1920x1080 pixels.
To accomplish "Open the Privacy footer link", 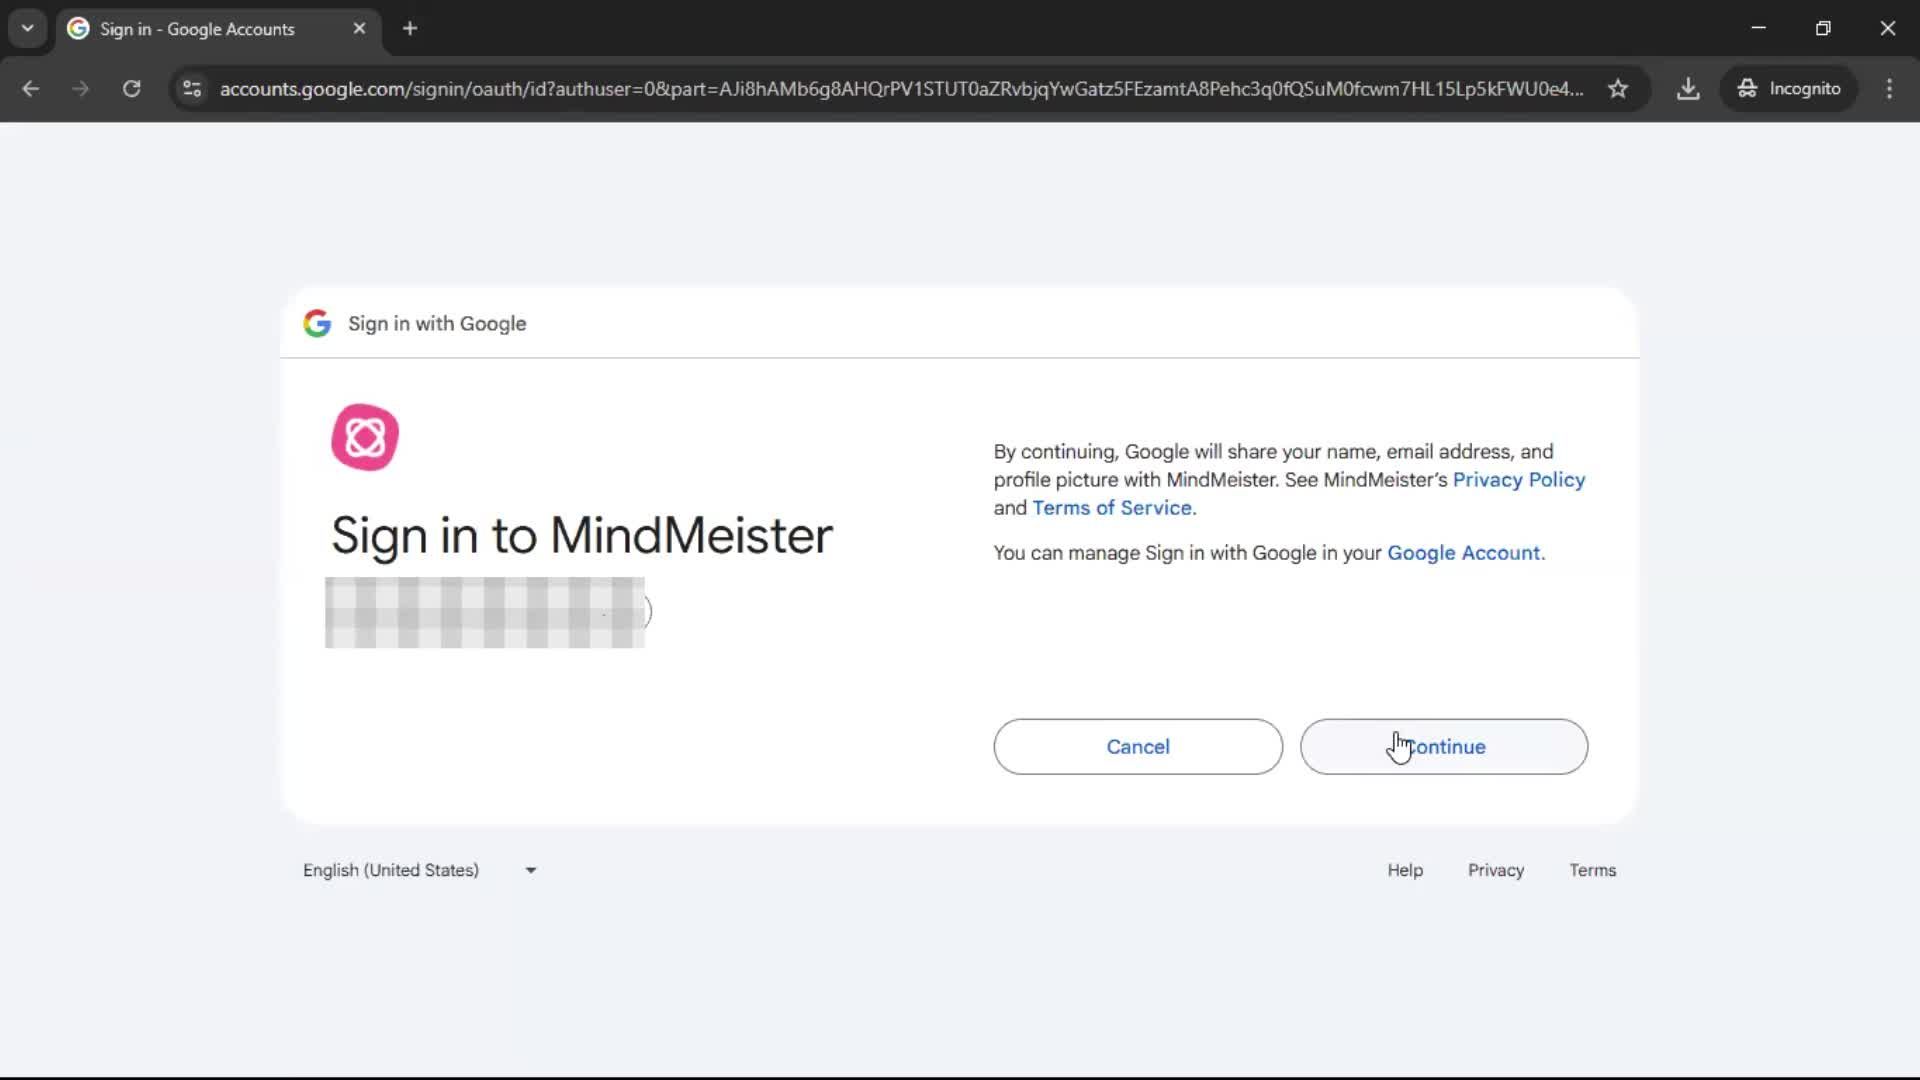I will click(1496, 870).
